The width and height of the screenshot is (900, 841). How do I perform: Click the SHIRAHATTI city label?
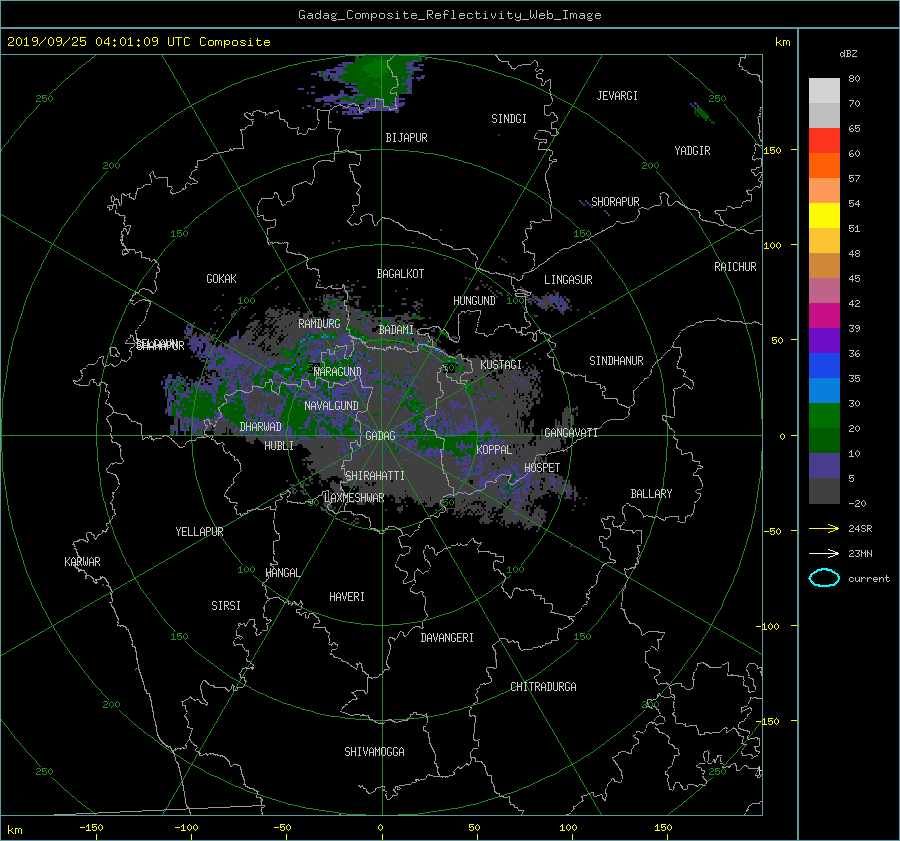click(375, 476)
